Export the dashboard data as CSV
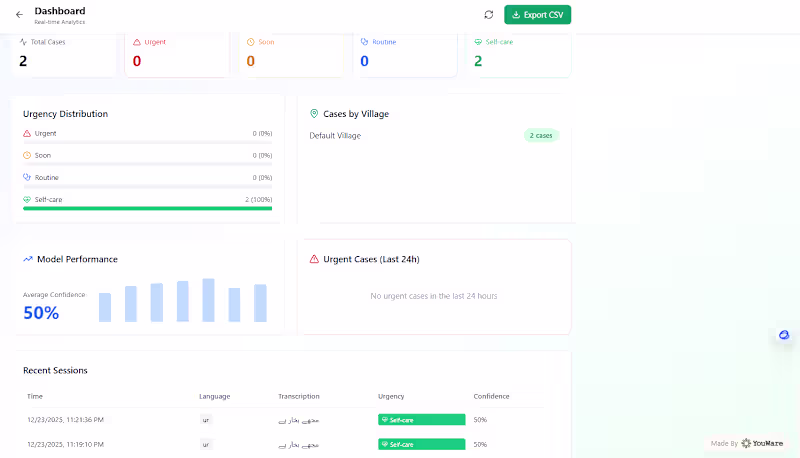 (x=537, y=15)
